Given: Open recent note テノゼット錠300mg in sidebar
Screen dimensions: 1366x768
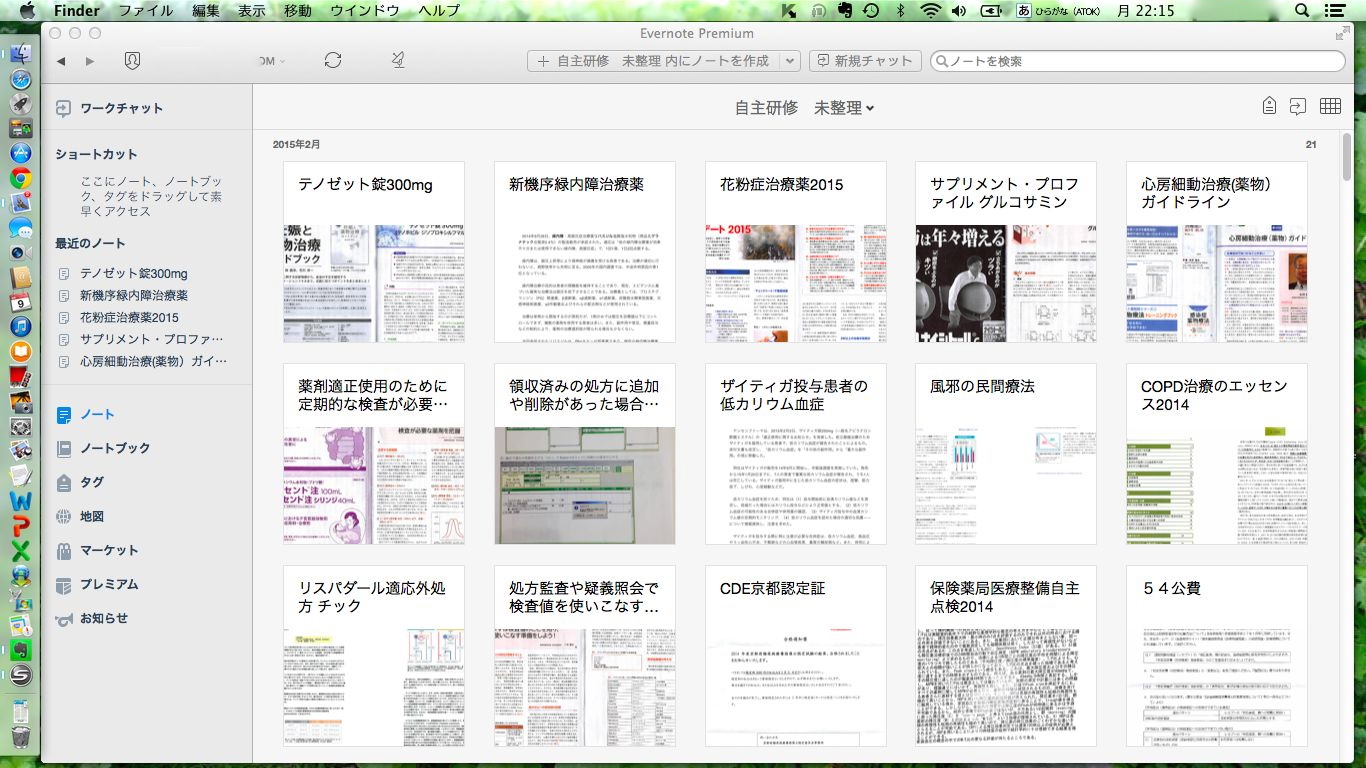Looking at the screenshot, I should [x=134, y=273].
